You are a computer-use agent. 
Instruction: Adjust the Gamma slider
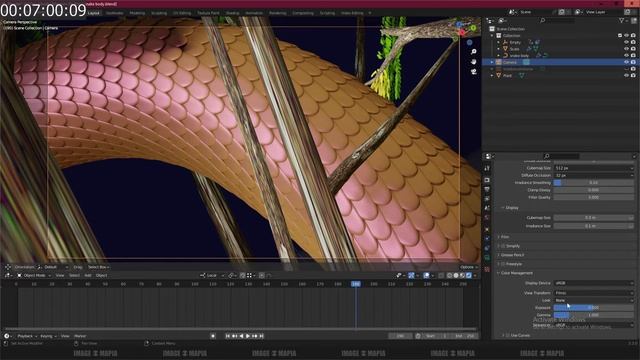click(x=594, y=315)
